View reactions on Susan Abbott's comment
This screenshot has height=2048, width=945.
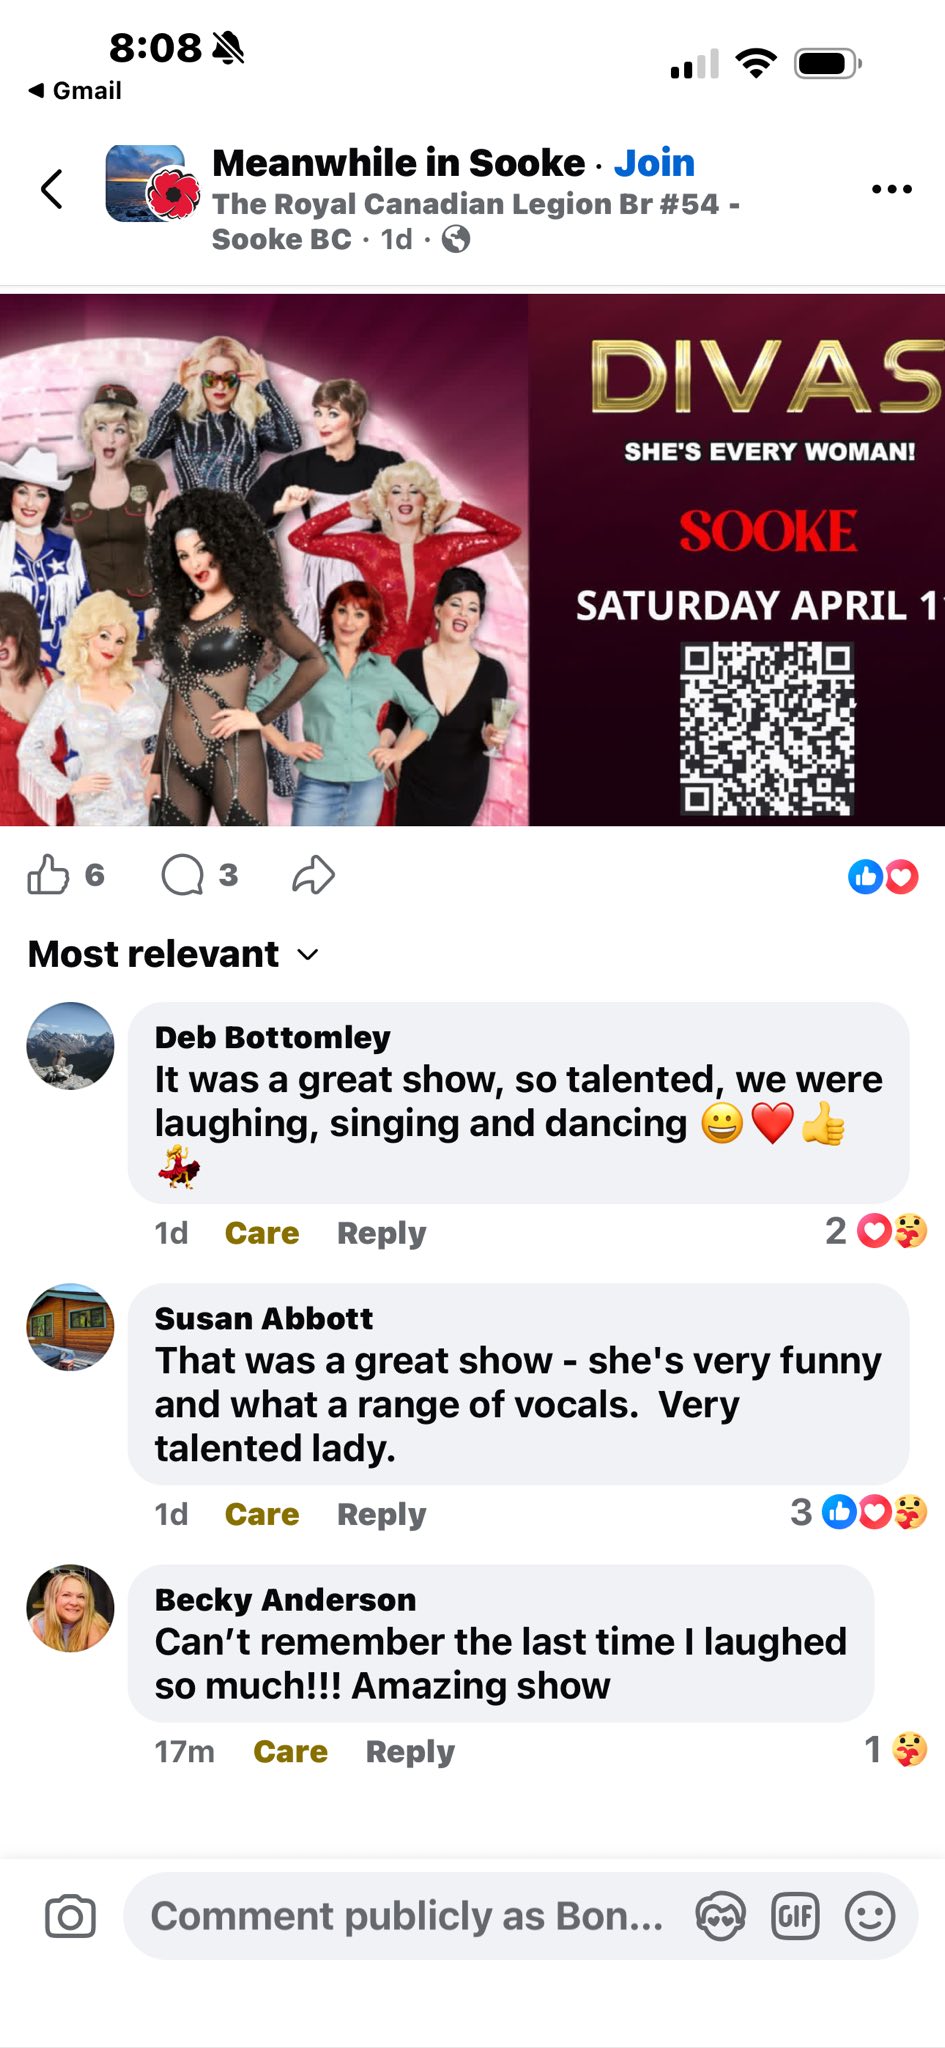point(859,1512)
